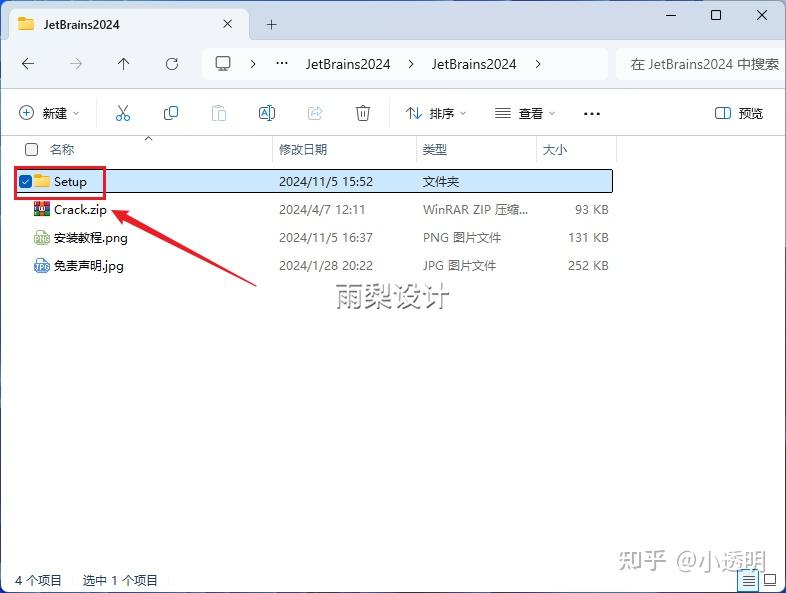
Task: Delete the selected item with trash icon
Action: [x=363, y=113]
